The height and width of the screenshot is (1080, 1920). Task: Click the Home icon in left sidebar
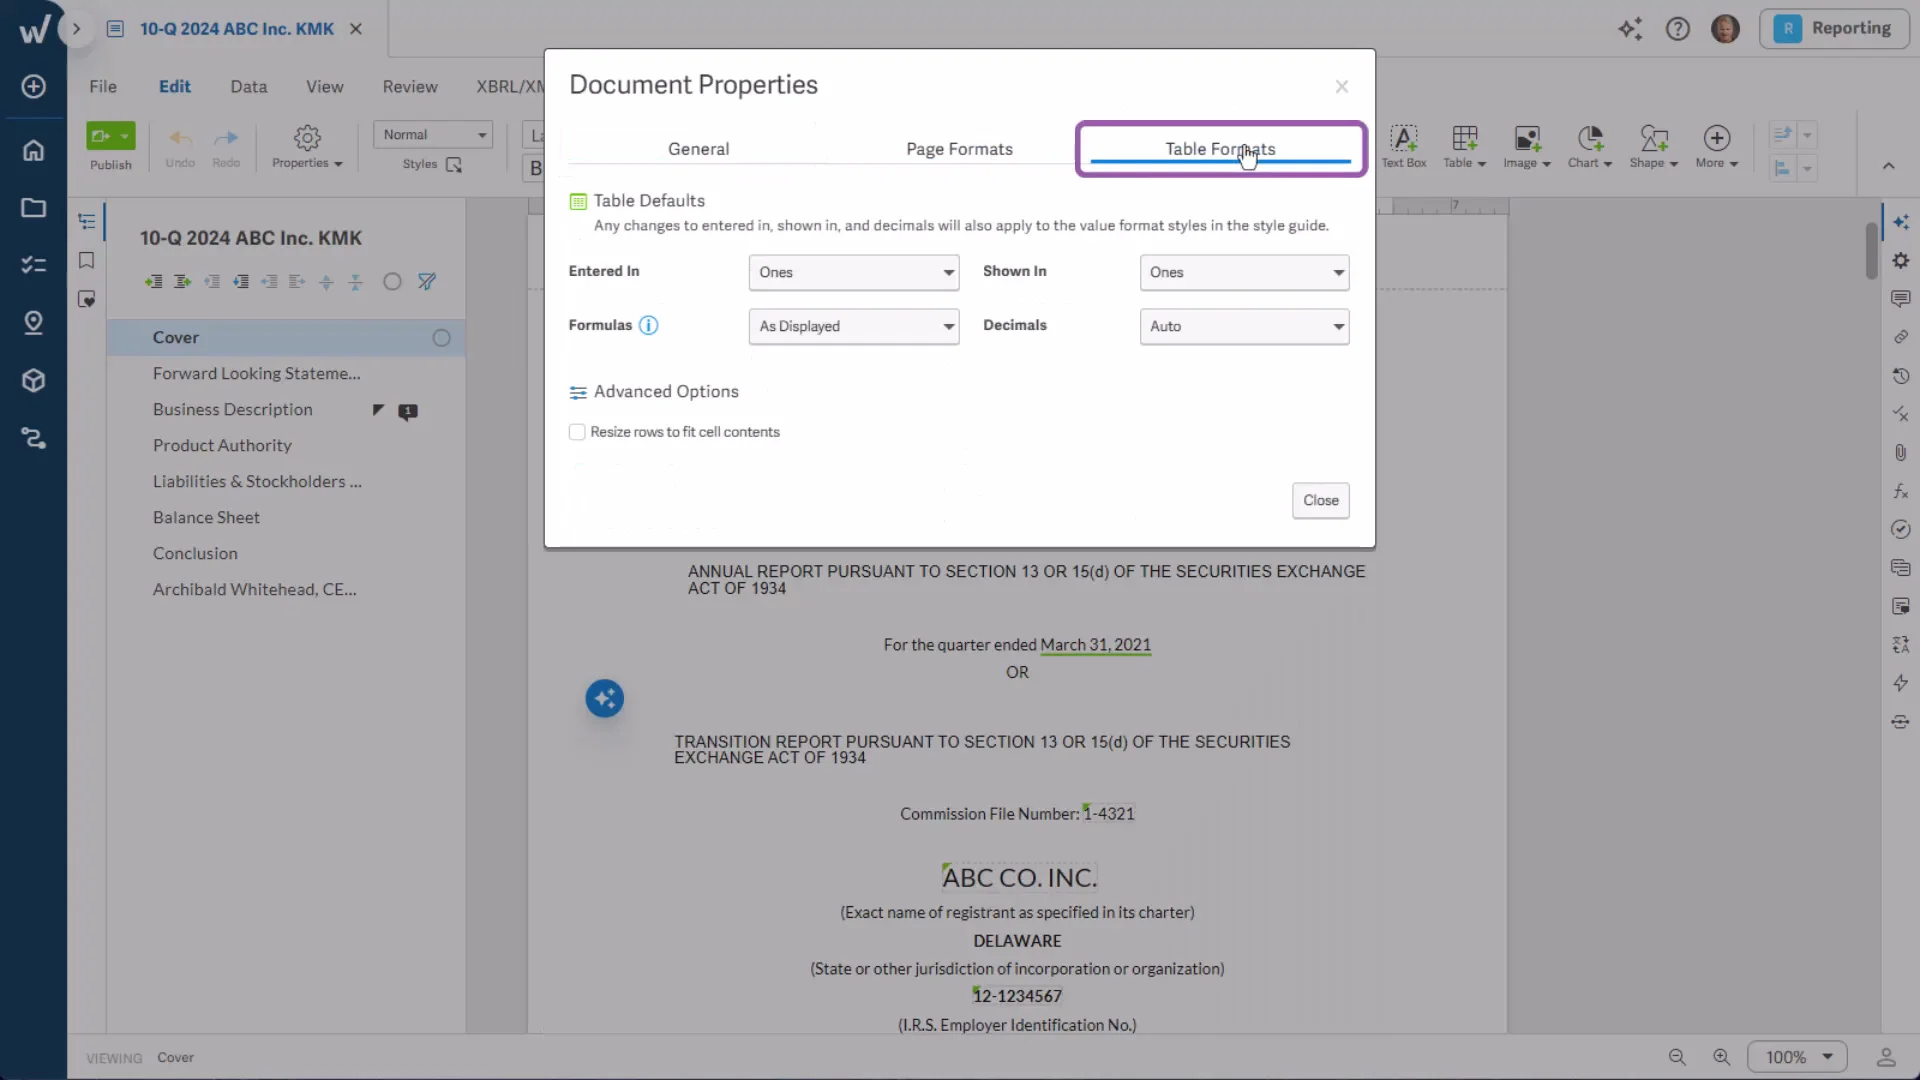pyautogui.click(x=33, y=150)
